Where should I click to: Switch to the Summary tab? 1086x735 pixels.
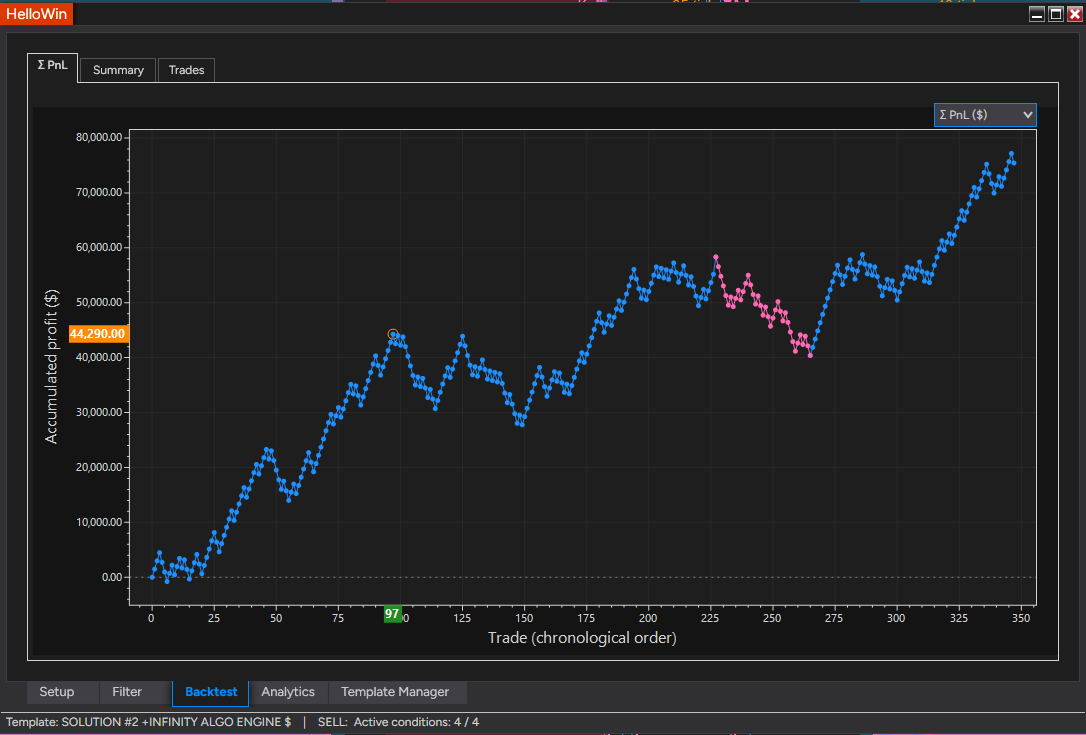click(x=118, y=70)
